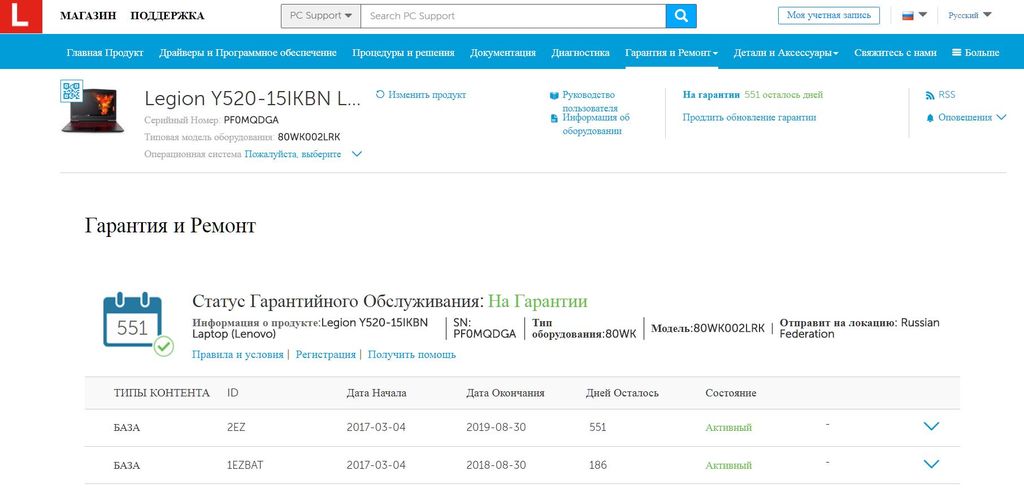Screen dimensions: 1024x501
Task: Click into the Search PC Support field
Action: tap(512, 16)
